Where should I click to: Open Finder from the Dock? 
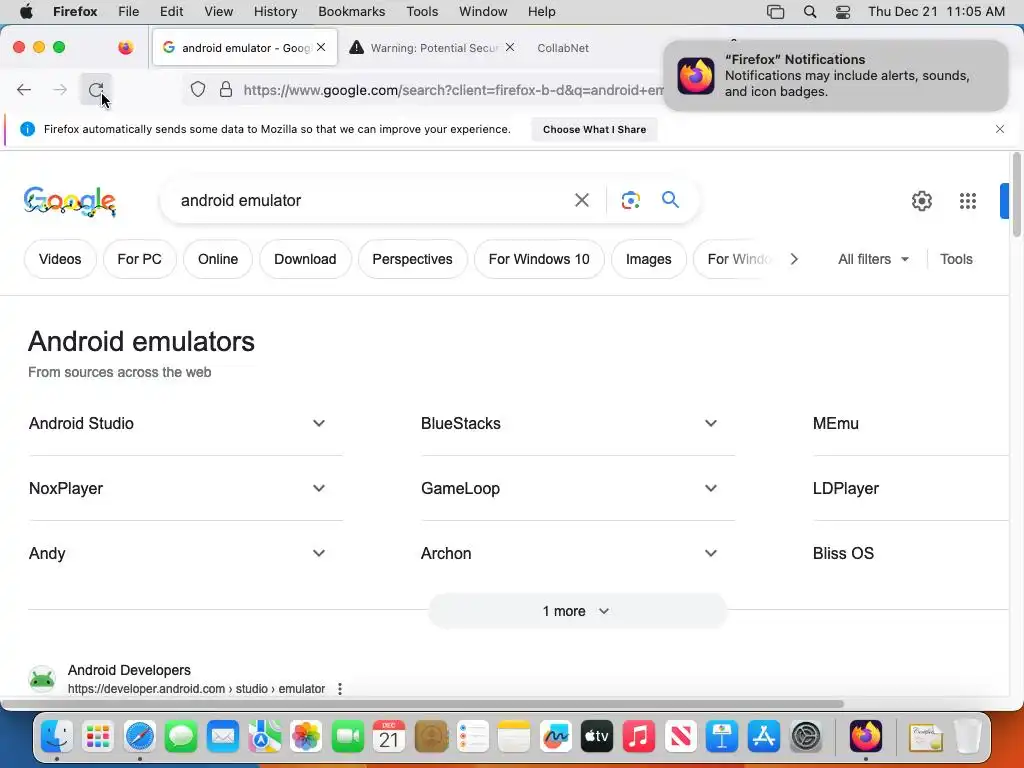56,737
